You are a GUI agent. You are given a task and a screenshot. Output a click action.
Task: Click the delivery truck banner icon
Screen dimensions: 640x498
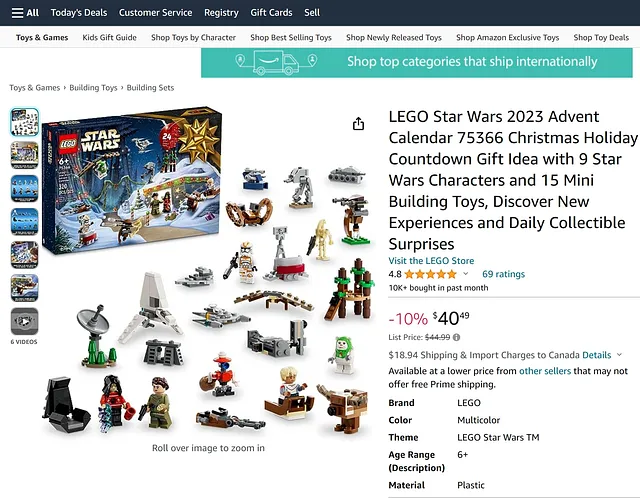276,62
